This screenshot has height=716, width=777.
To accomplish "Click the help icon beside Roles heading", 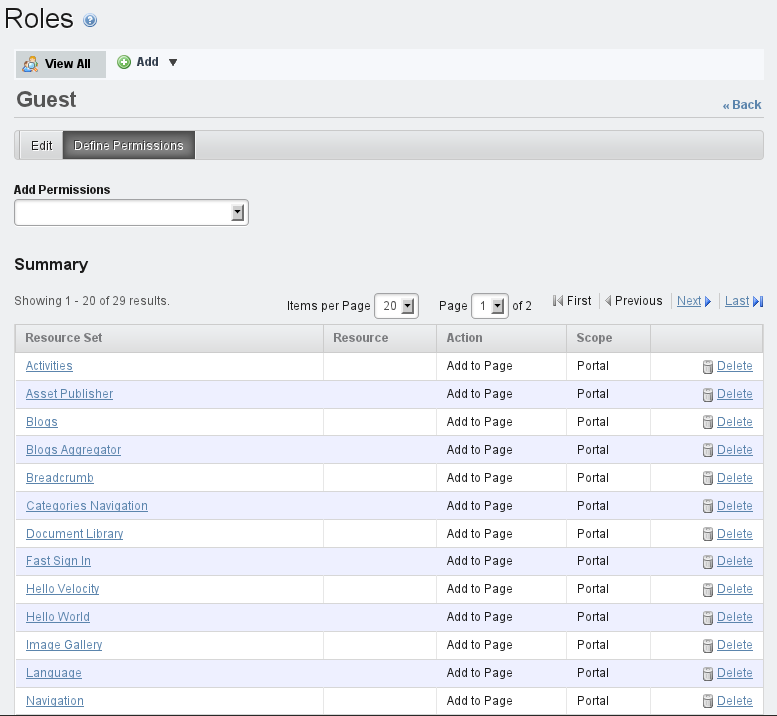I will click(x=90, y=20).
